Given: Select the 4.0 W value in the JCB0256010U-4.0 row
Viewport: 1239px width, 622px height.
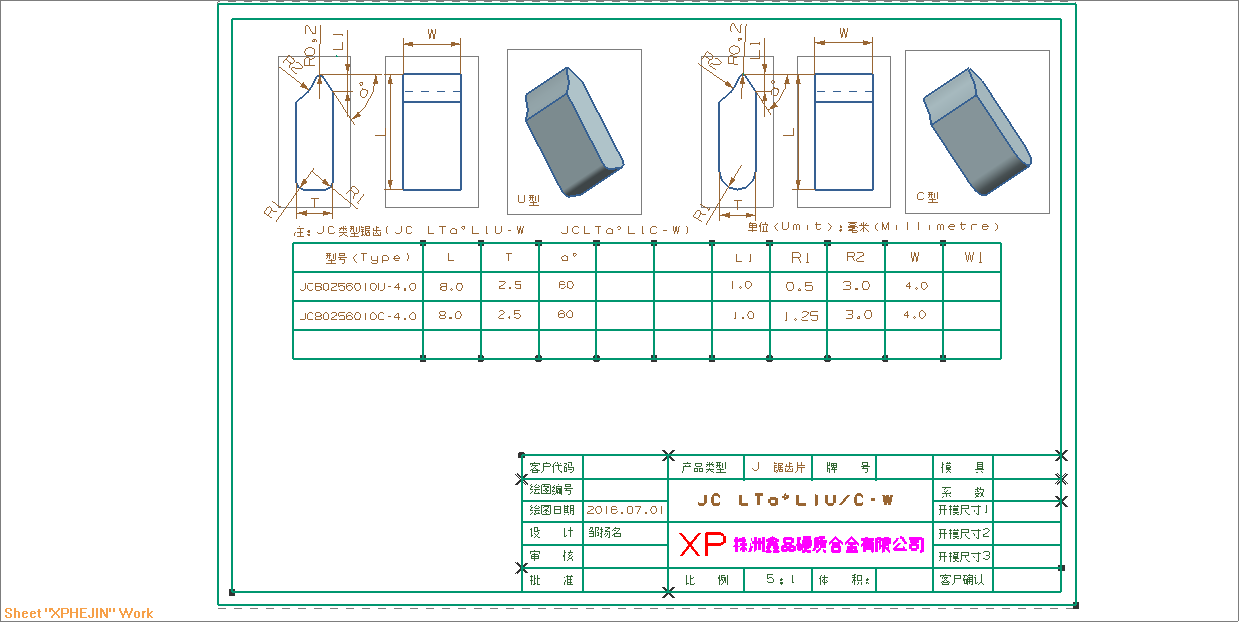Looking at the screenshot, I should click(915, 286).
